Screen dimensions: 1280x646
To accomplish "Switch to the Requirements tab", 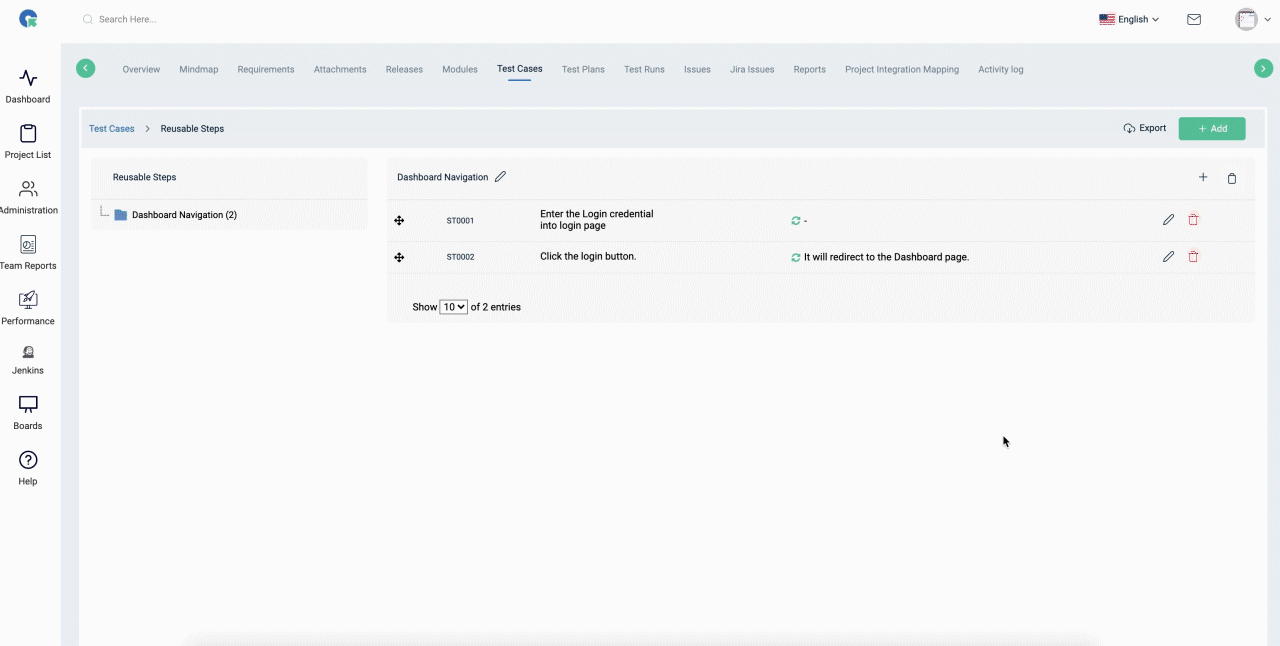I will tap(266, 69).
